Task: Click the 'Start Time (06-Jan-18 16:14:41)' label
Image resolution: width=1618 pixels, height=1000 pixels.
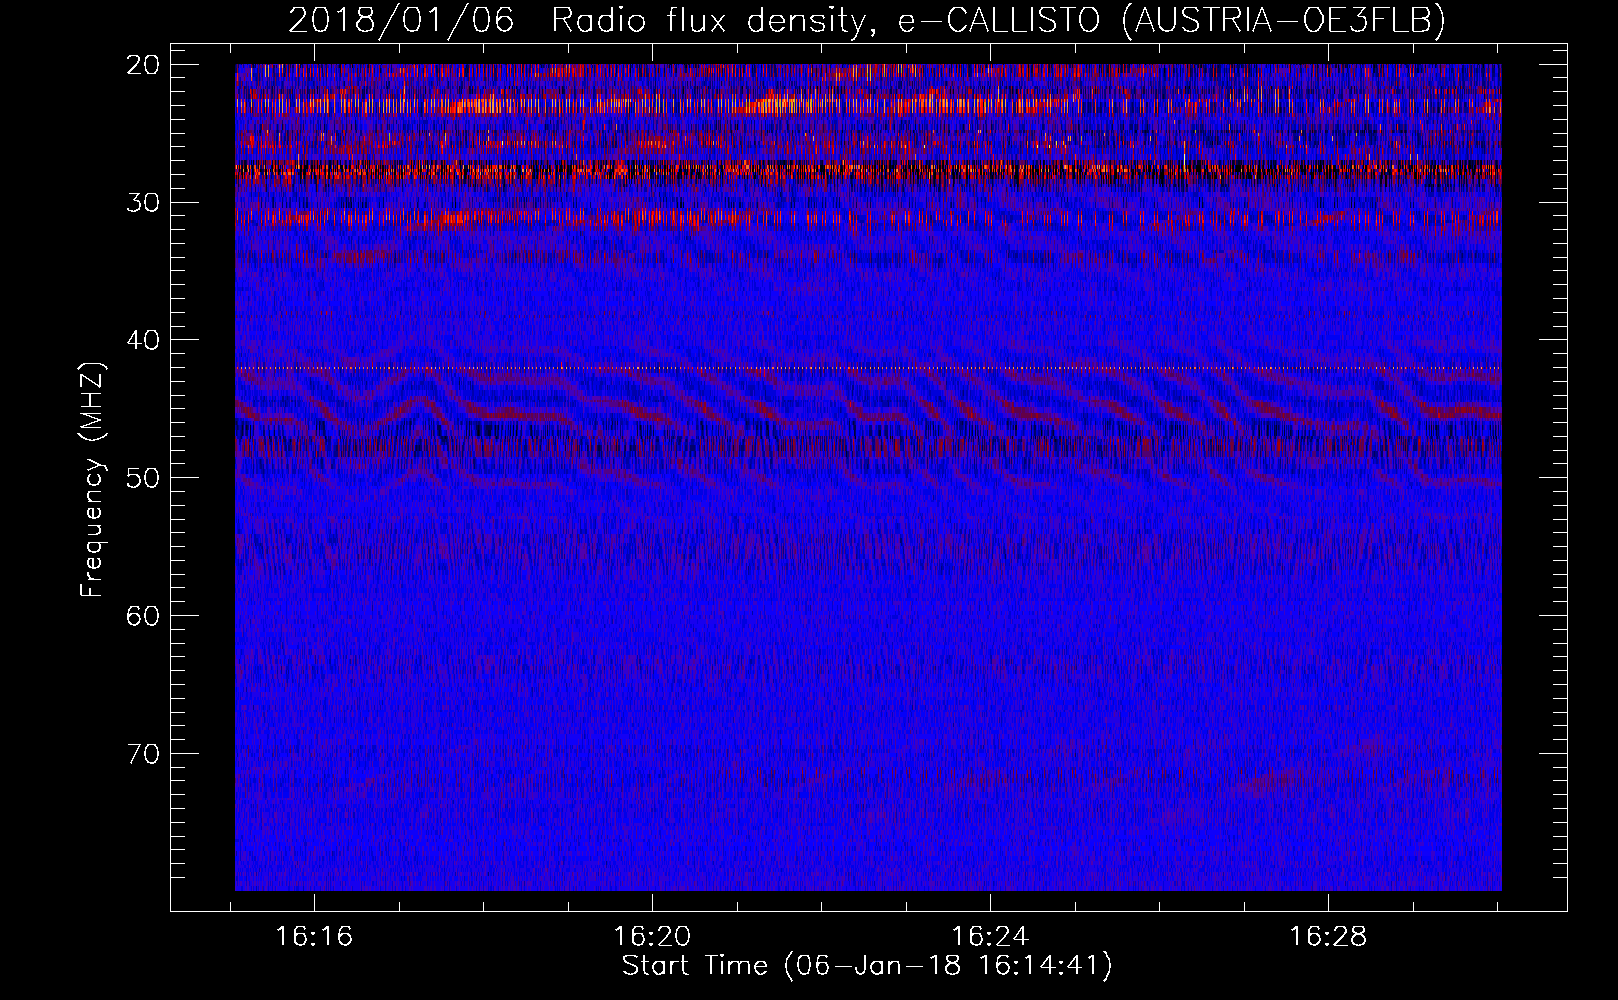Action: point(867,966)
